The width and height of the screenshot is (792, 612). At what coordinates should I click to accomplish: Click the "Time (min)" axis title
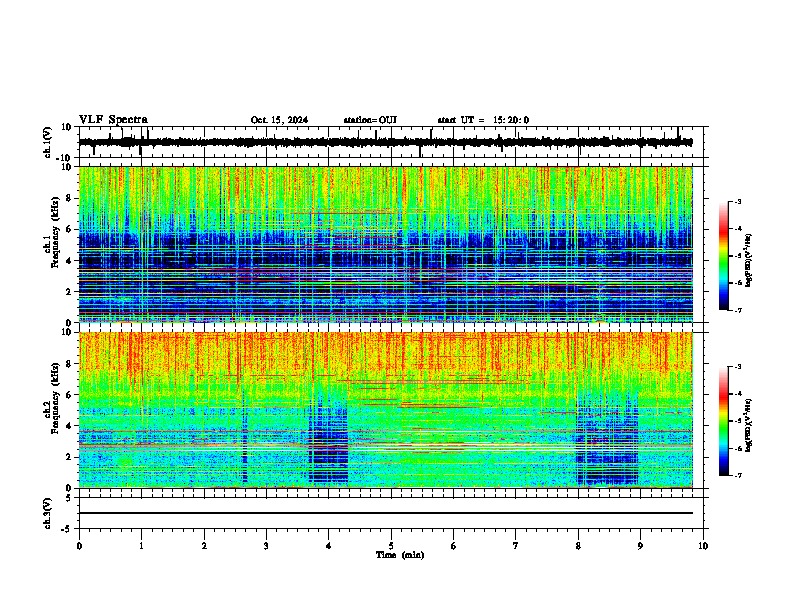[x=400, y=555]
